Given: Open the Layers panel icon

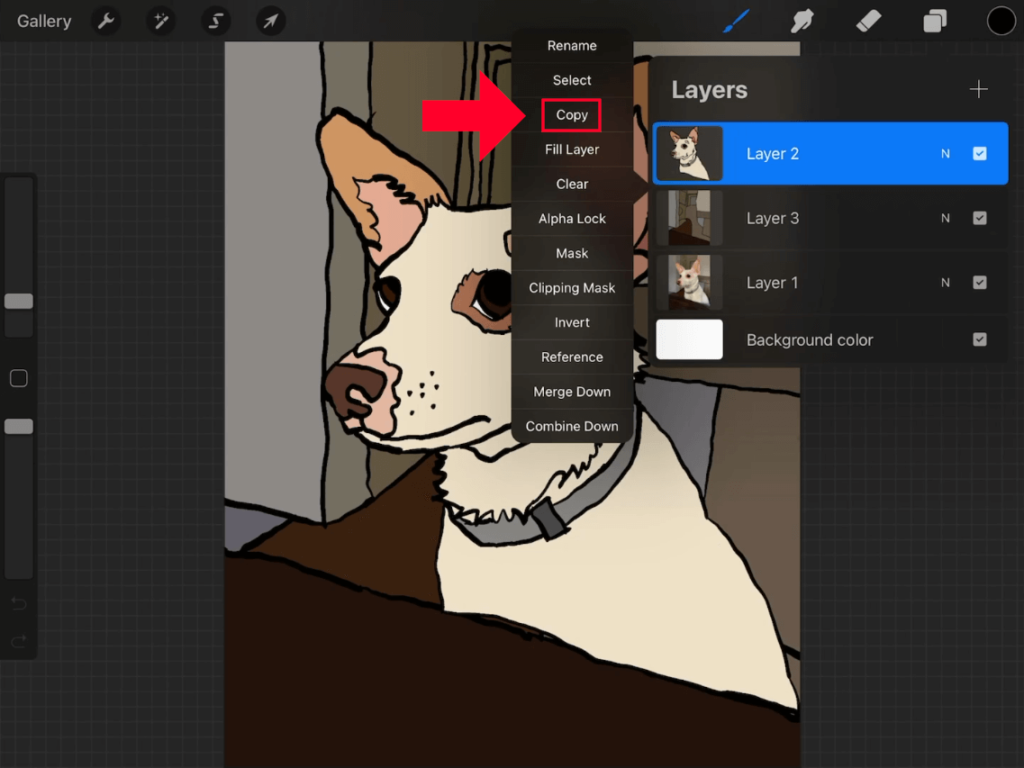Looking at the screenshot, I should point(934,20).
